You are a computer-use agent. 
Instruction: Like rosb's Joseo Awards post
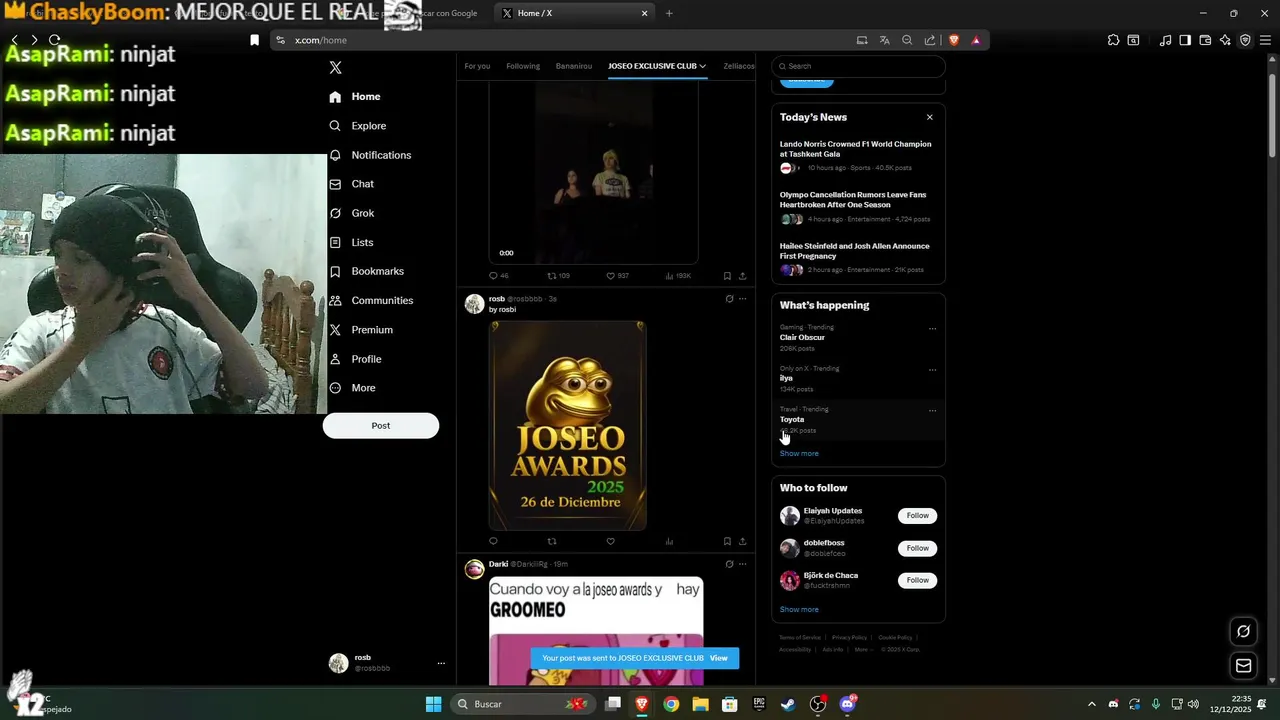pos(610,542)
